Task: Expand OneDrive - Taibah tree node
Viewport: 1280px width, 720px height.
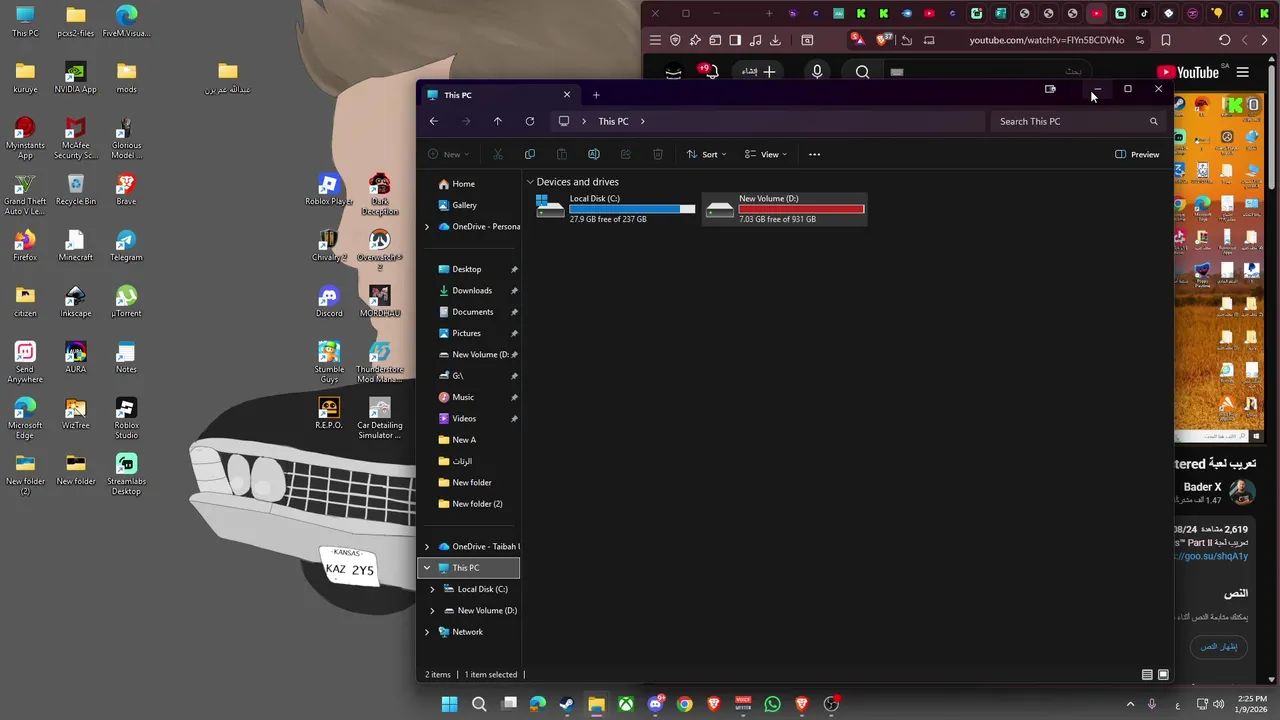Action: (x=427, y=547)
